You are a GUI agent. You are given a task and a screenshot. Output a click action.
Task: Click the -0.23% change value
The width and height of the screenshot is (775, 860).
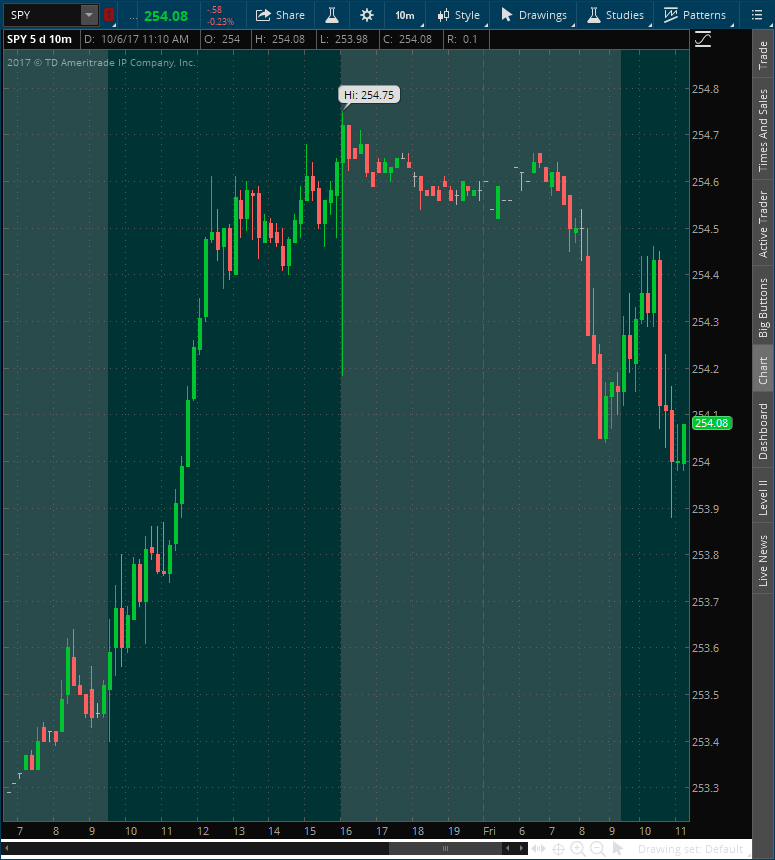click(x=221, y=22)
